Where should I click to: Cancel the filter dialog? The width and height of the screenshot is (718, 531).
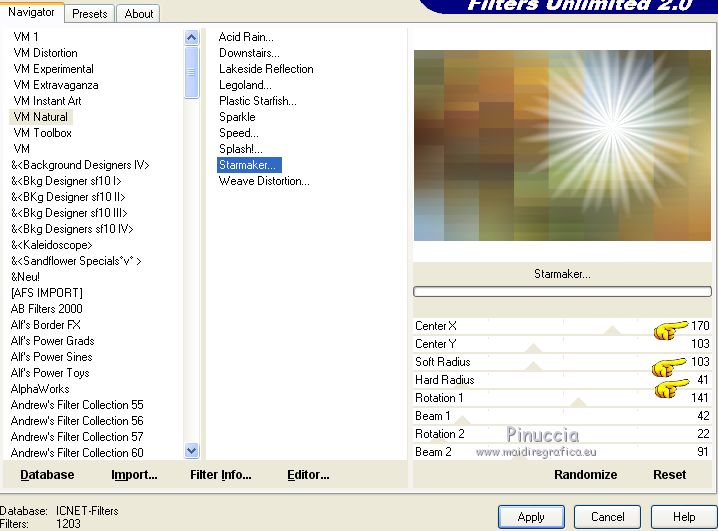[x=608, y=517]
